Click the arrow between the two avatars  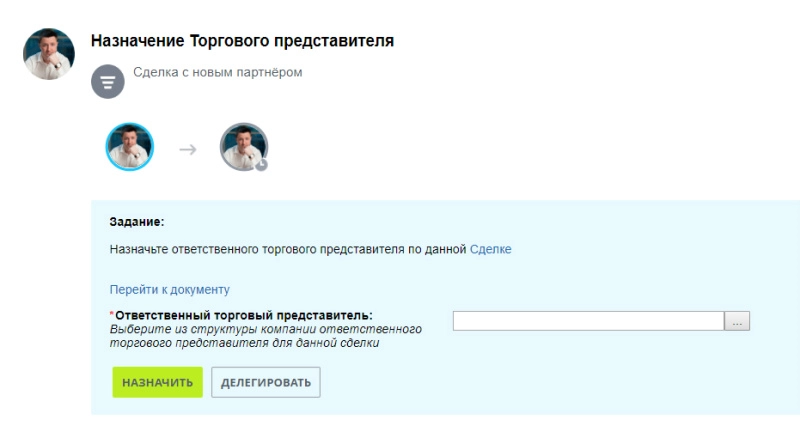[x=187, y=149]
